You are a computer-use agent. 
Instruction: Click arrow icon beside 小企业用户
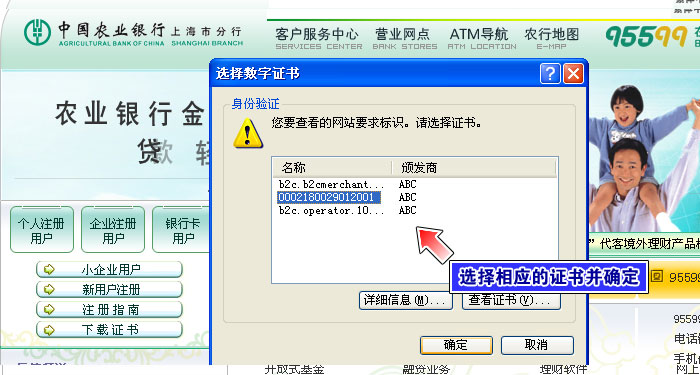click(x=49, y=269)
